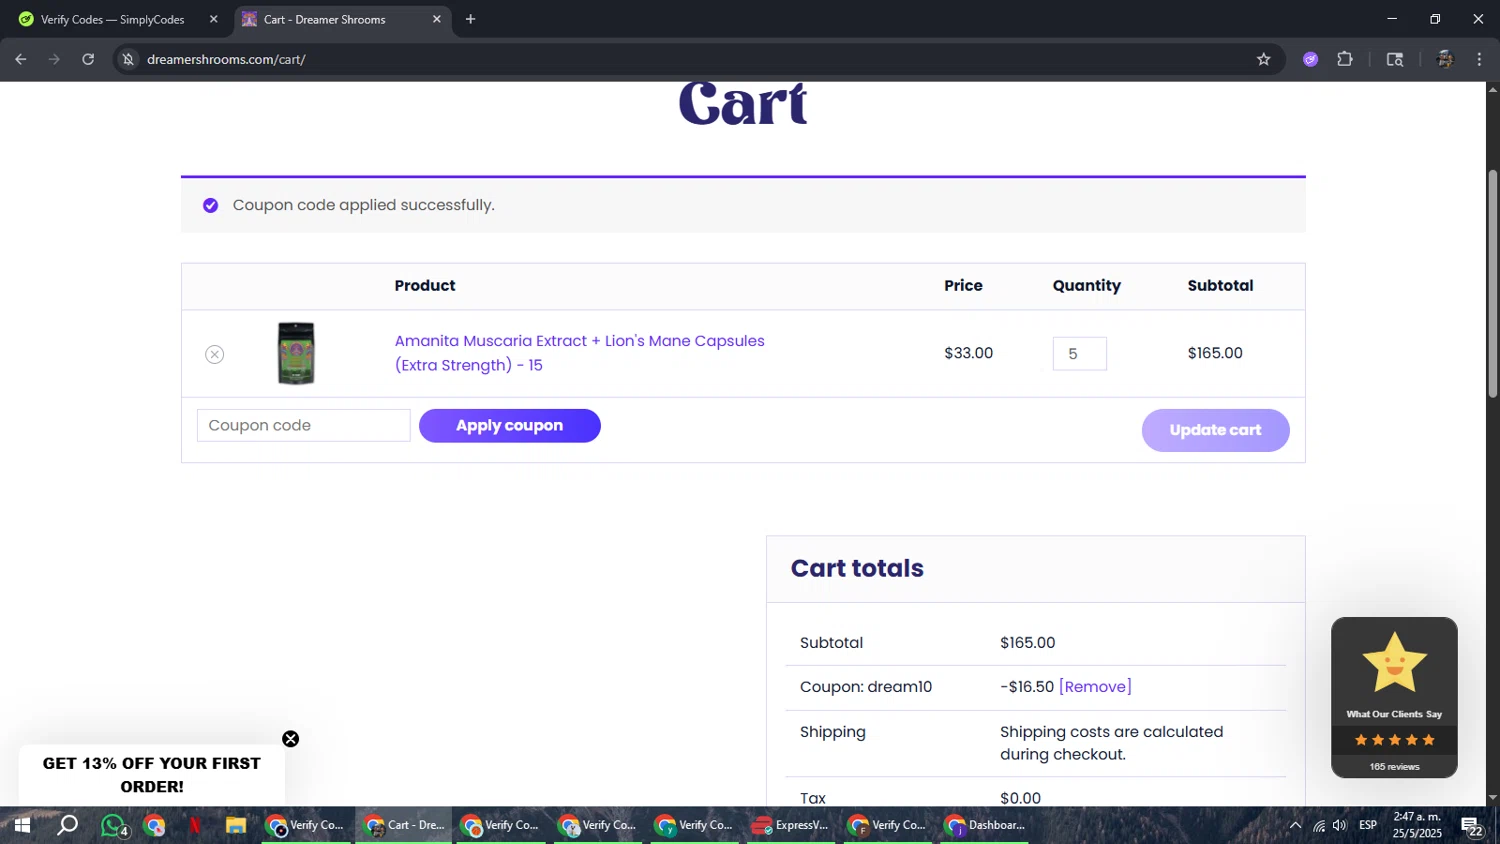View site information icon in address bar
This screenshot has height=844, width=1500.
128,59
